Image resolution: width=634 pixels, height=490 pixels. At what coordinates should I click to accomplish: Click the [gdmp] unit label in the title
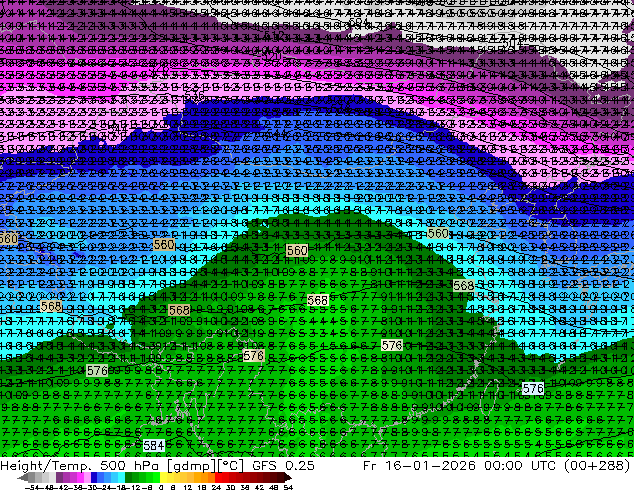[192, 466]
